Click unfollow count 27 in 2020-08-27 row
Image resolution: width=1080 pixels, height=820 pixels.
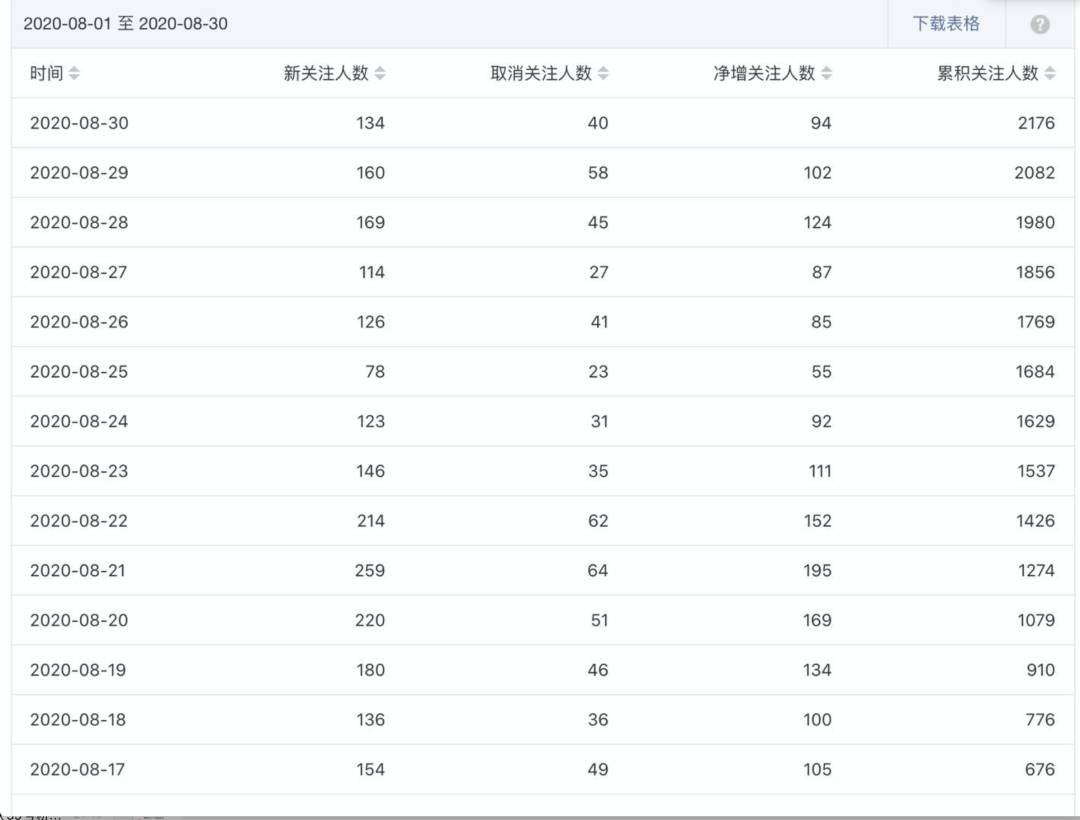598,272
